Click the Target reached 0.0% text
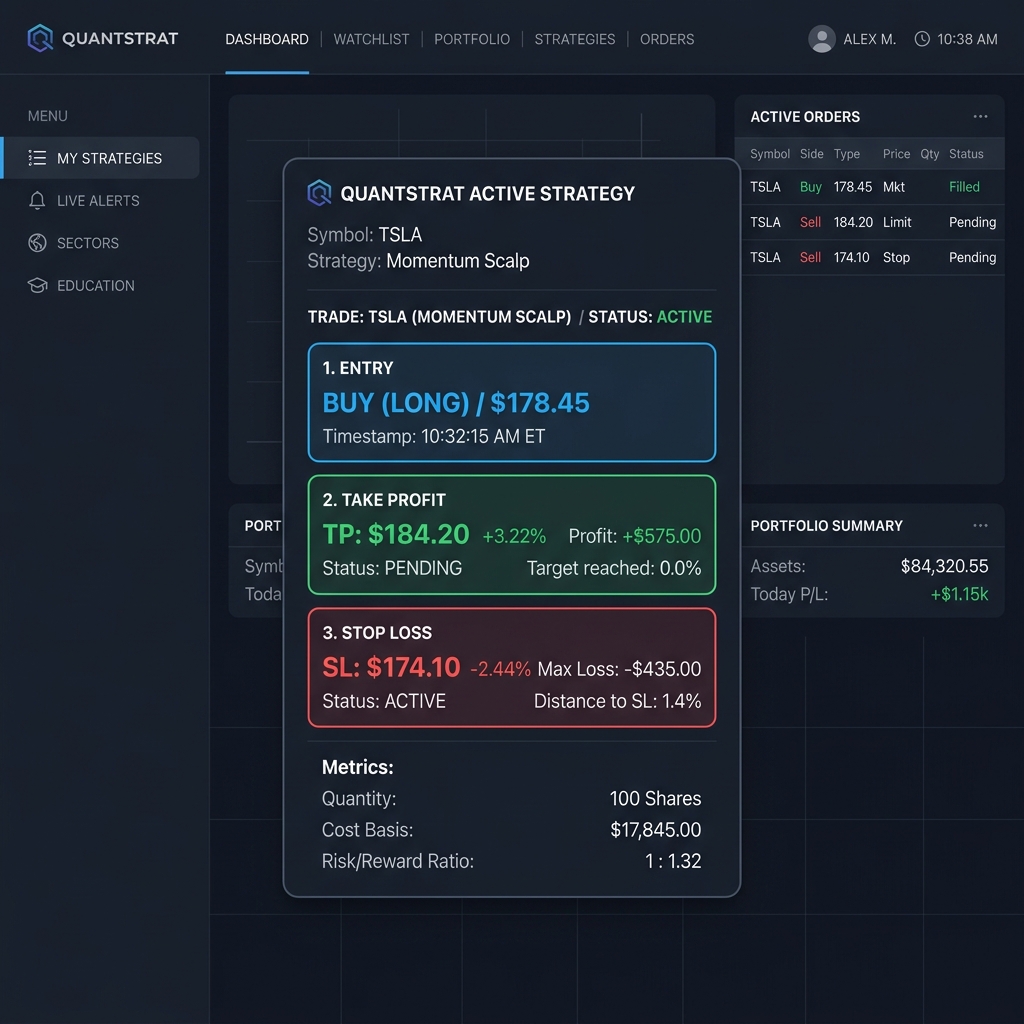The image size is (1024, 1024). 614,568
